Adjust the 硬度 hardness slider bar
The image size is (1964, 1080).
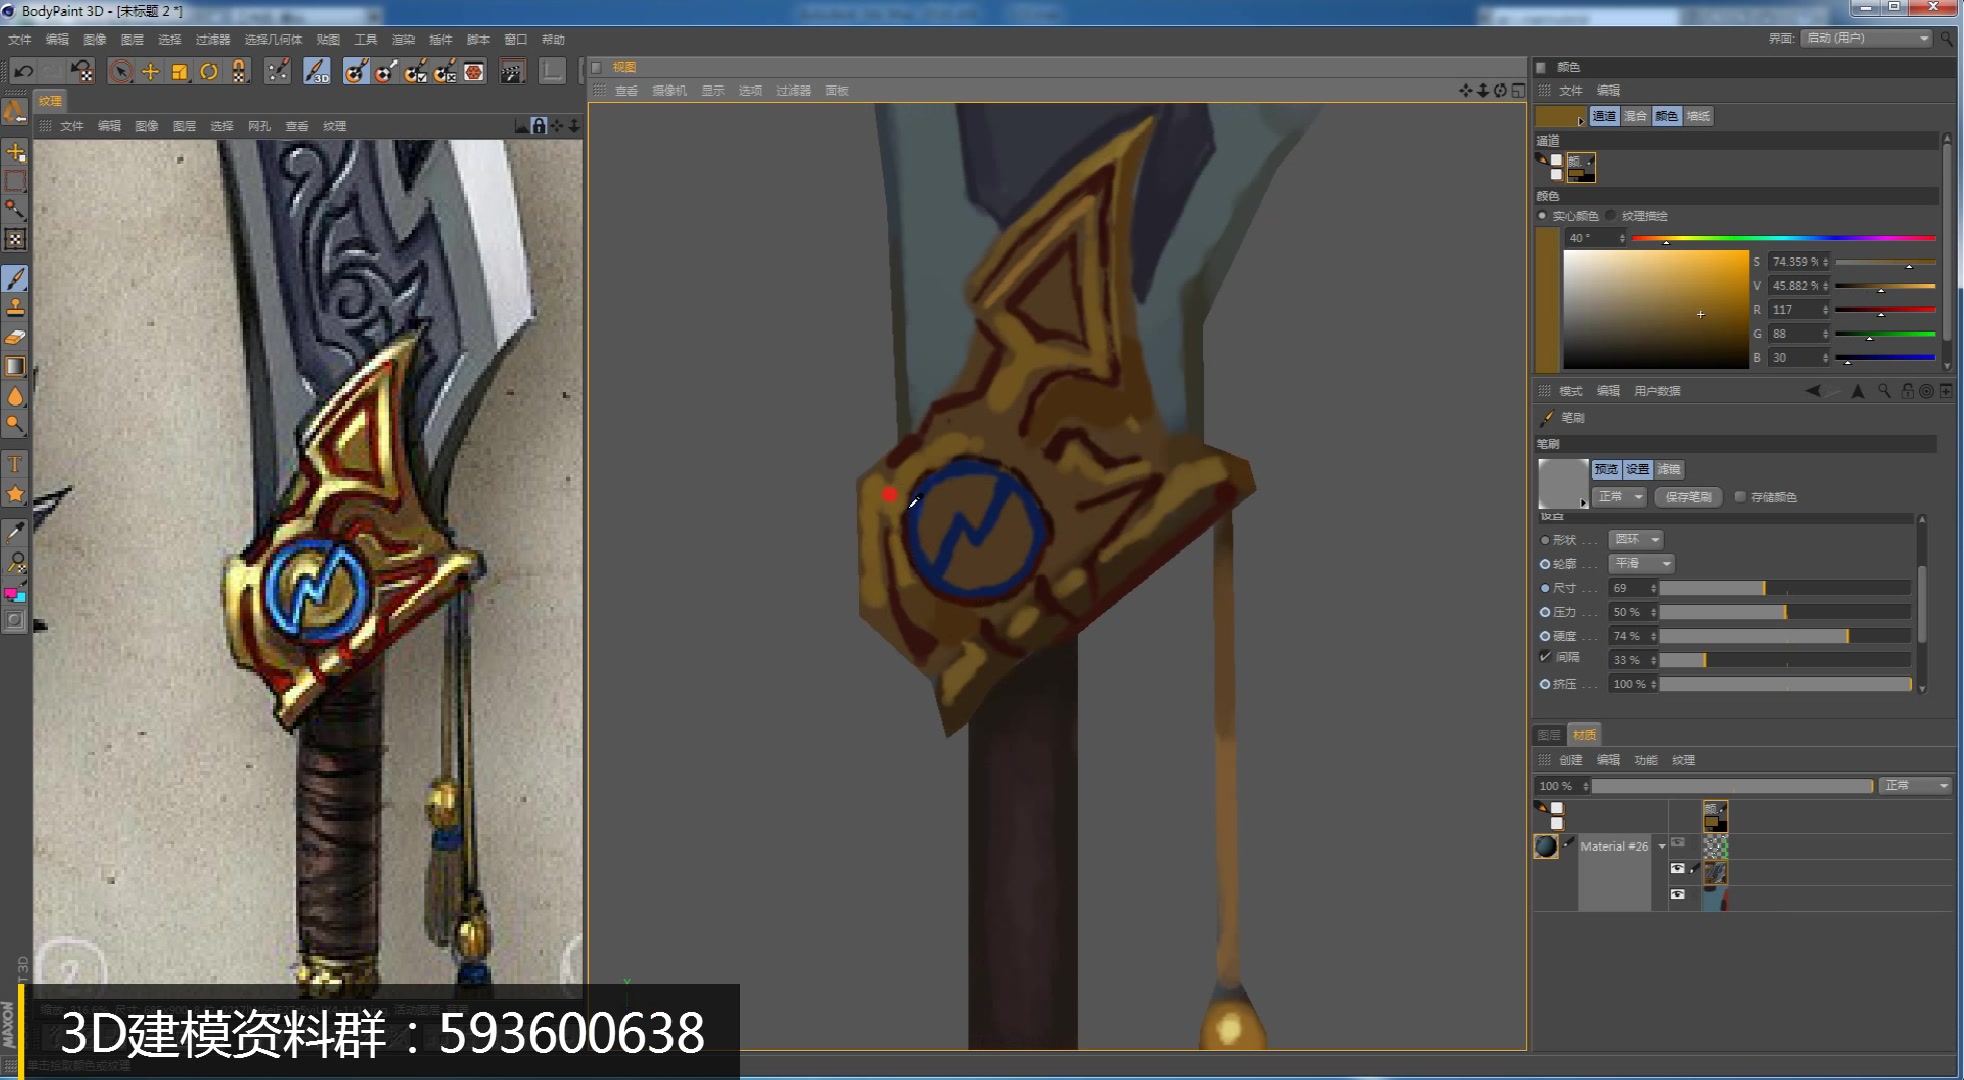(x=1784, y=636)
